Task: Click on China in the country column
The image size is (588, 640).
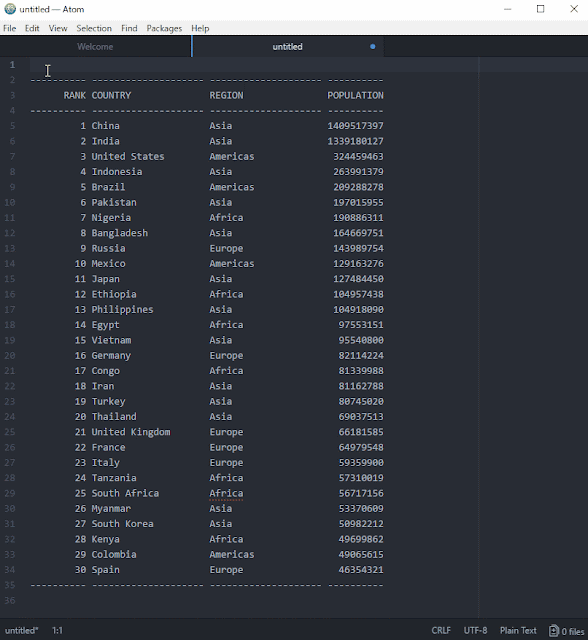Action: coord(105,126)
